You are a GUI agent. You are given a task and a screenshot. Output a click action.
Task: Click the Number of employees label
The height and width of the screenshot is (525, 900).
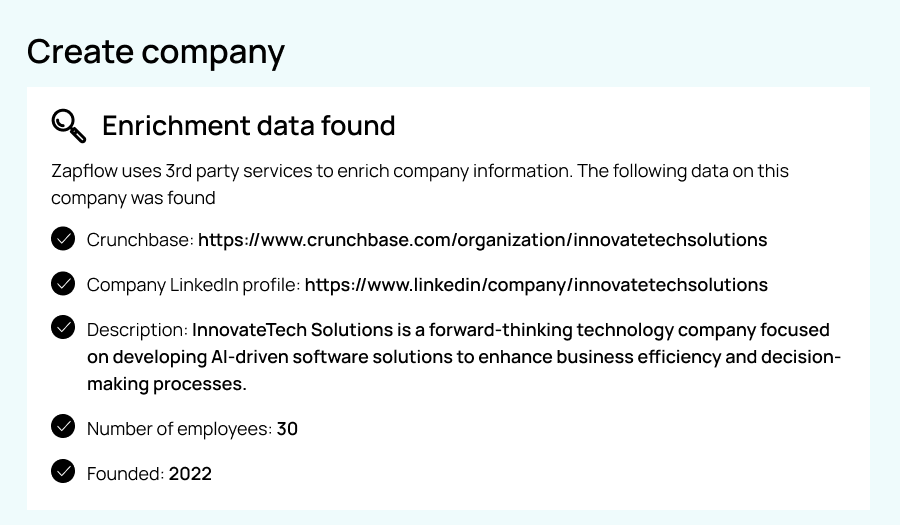(179, 429)
